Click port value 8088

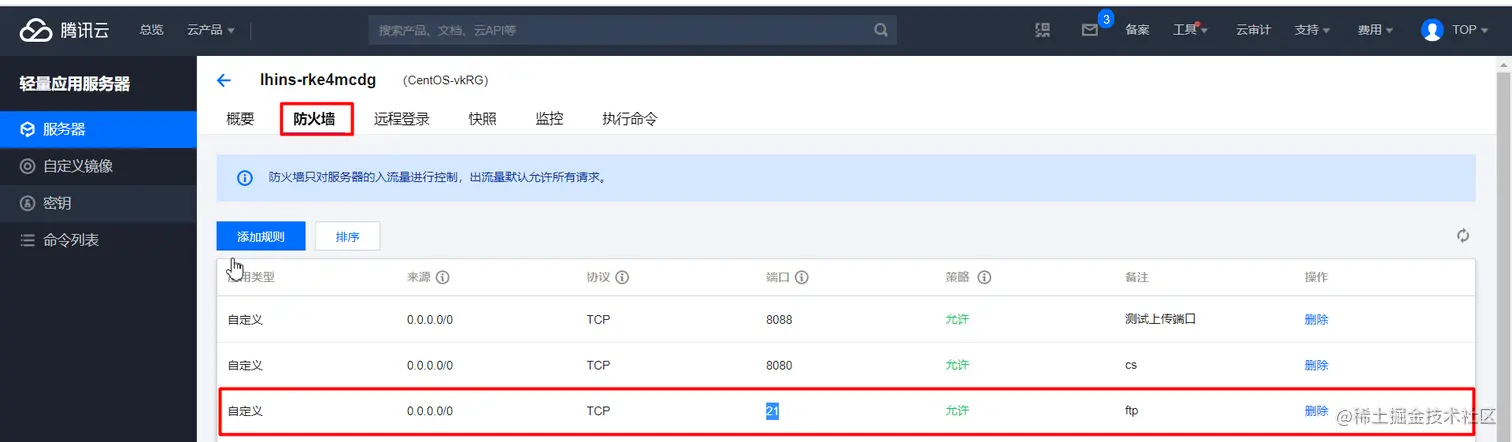pyautogui.click(x=779, y=320)
